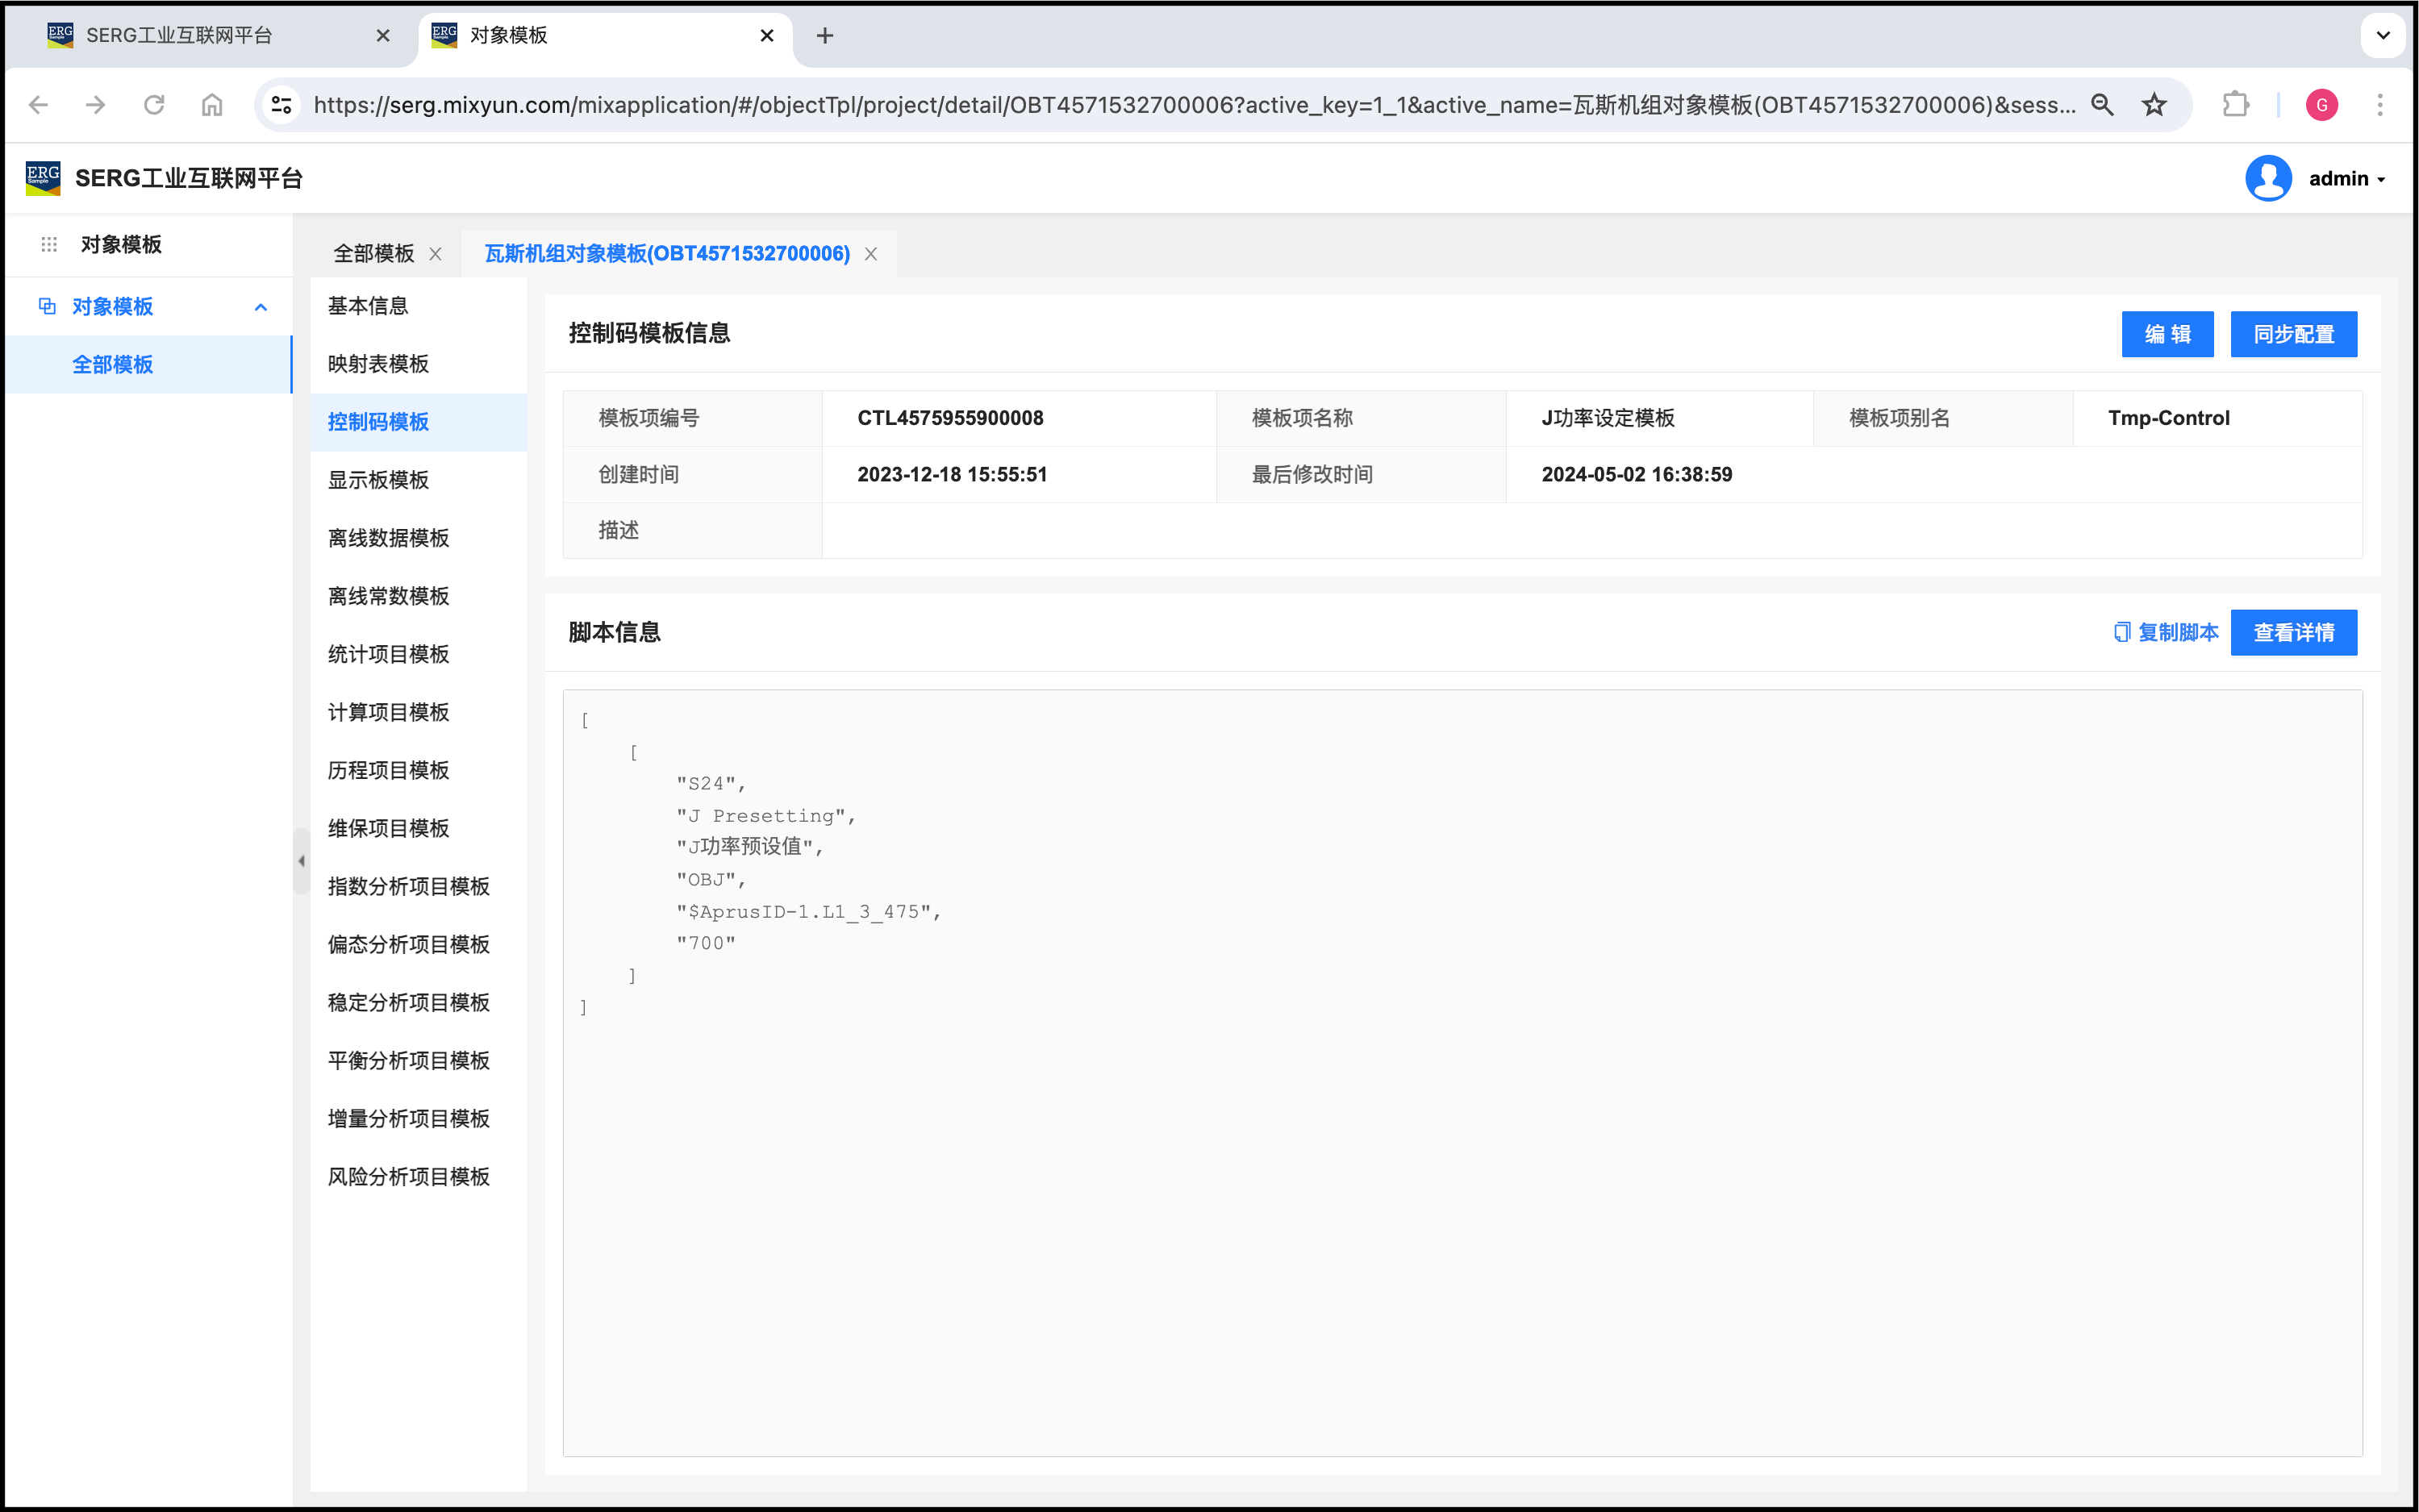2419x1512 pixels.
Task: Click the bookmark star icon
Action: click(2154, 105)
